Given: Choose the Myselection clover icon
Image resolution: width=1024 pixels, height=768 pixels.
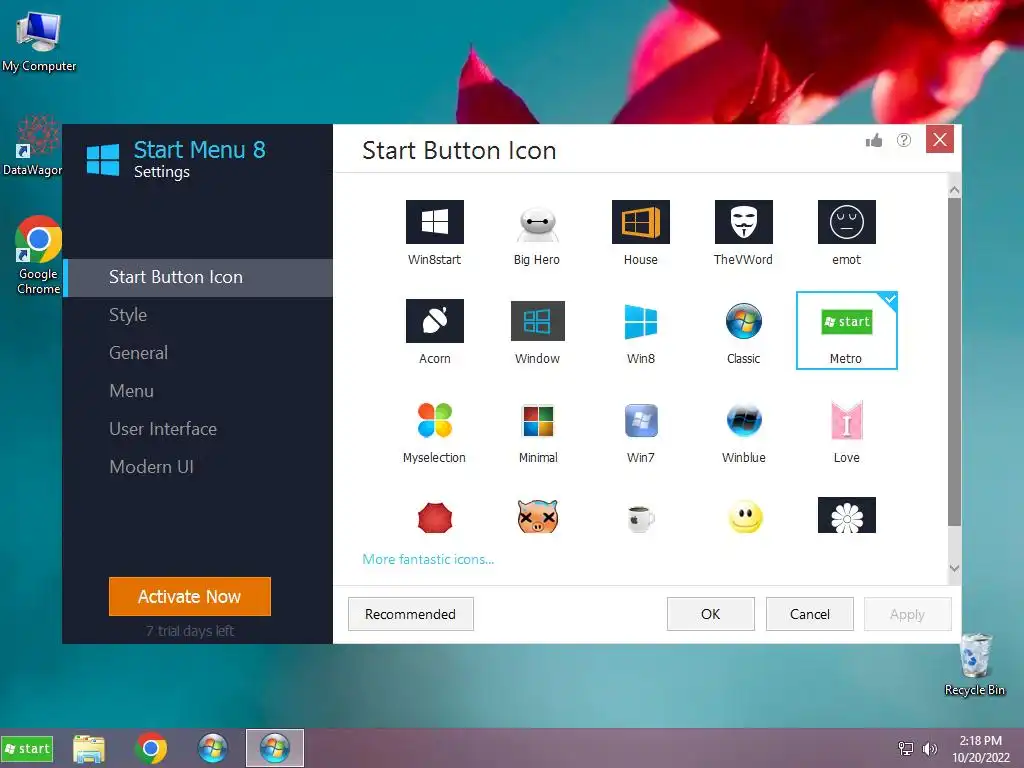Looking at the screenshot, I should click(x=434, y=431).
